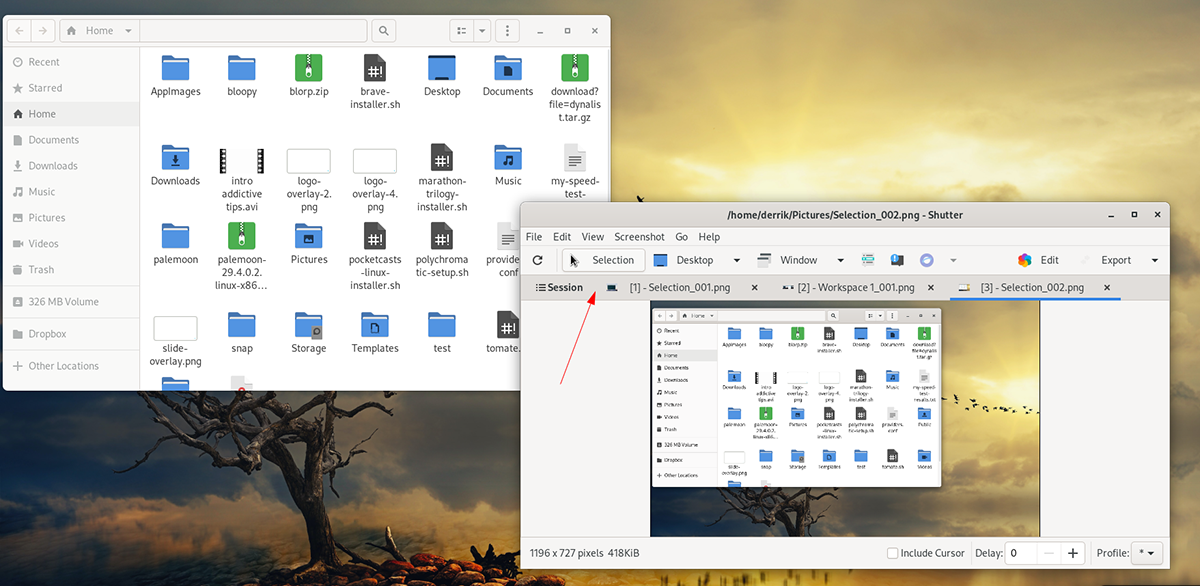Go to Downloads in the sidebar

coord(53,166)
